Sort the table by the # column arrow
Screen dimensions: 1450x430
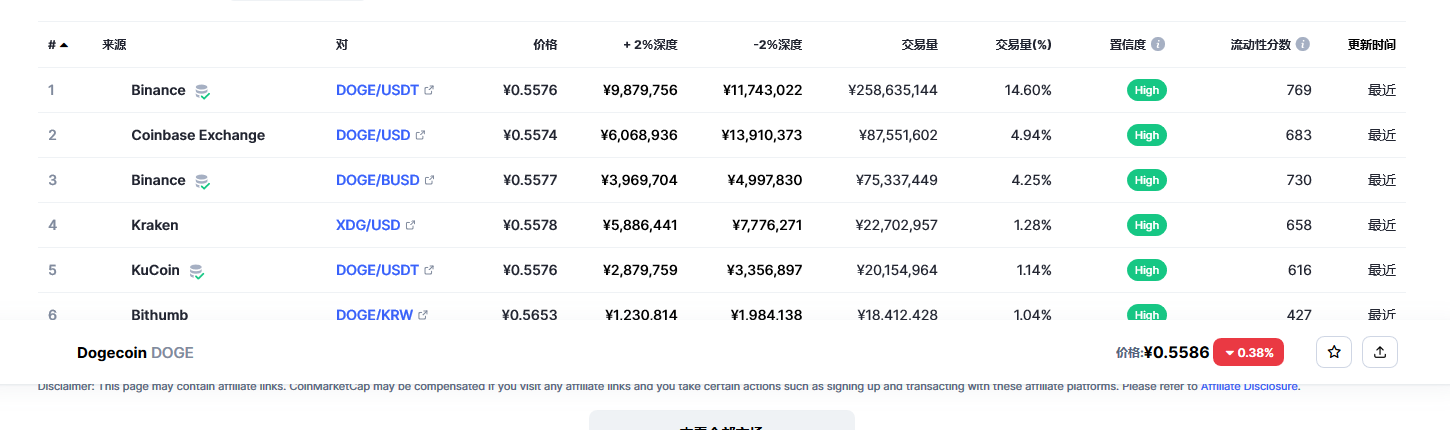pyautogui.click(x=64, y=45)
